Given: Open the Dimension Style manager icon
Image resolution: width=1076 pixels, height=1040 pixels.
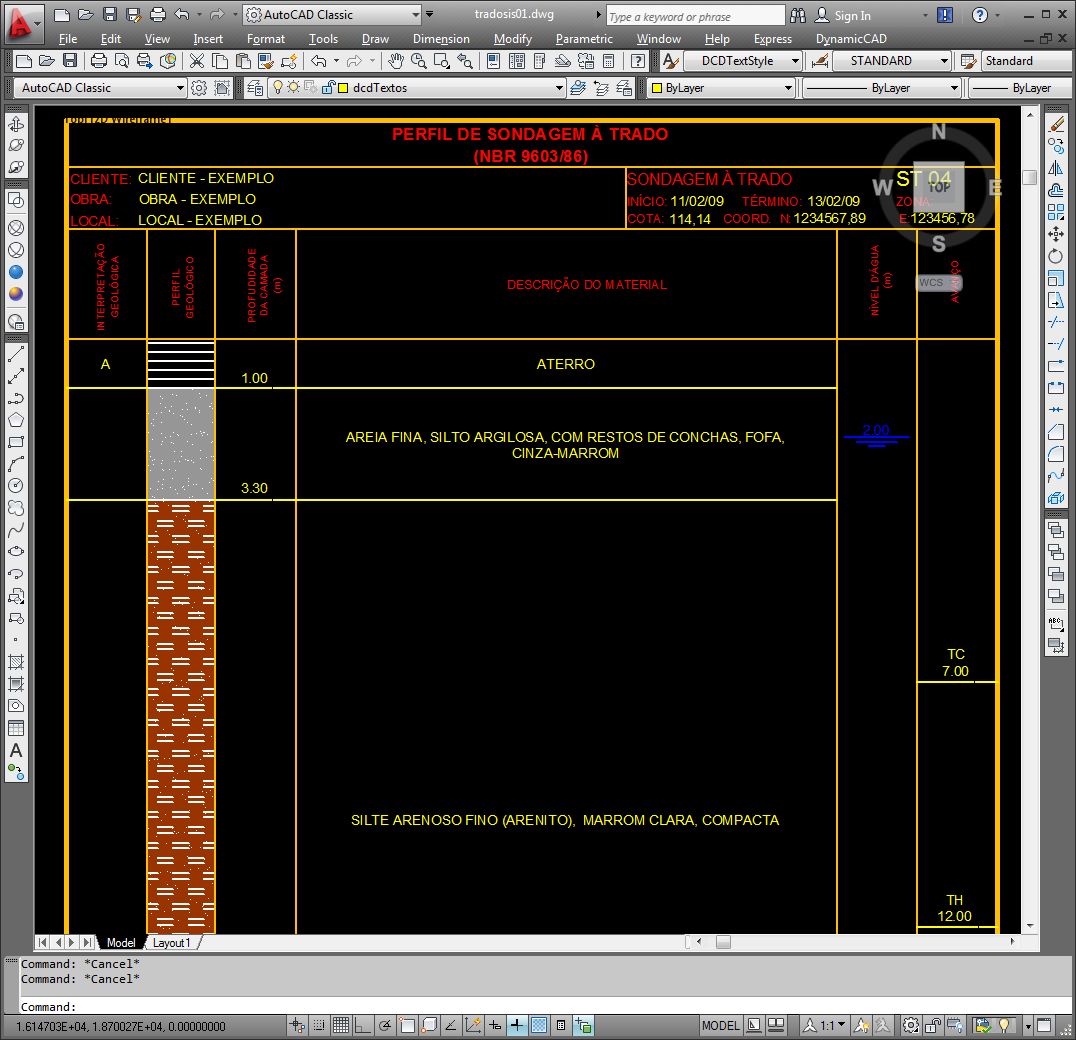Looking at the screenshot, I should 819,61.
